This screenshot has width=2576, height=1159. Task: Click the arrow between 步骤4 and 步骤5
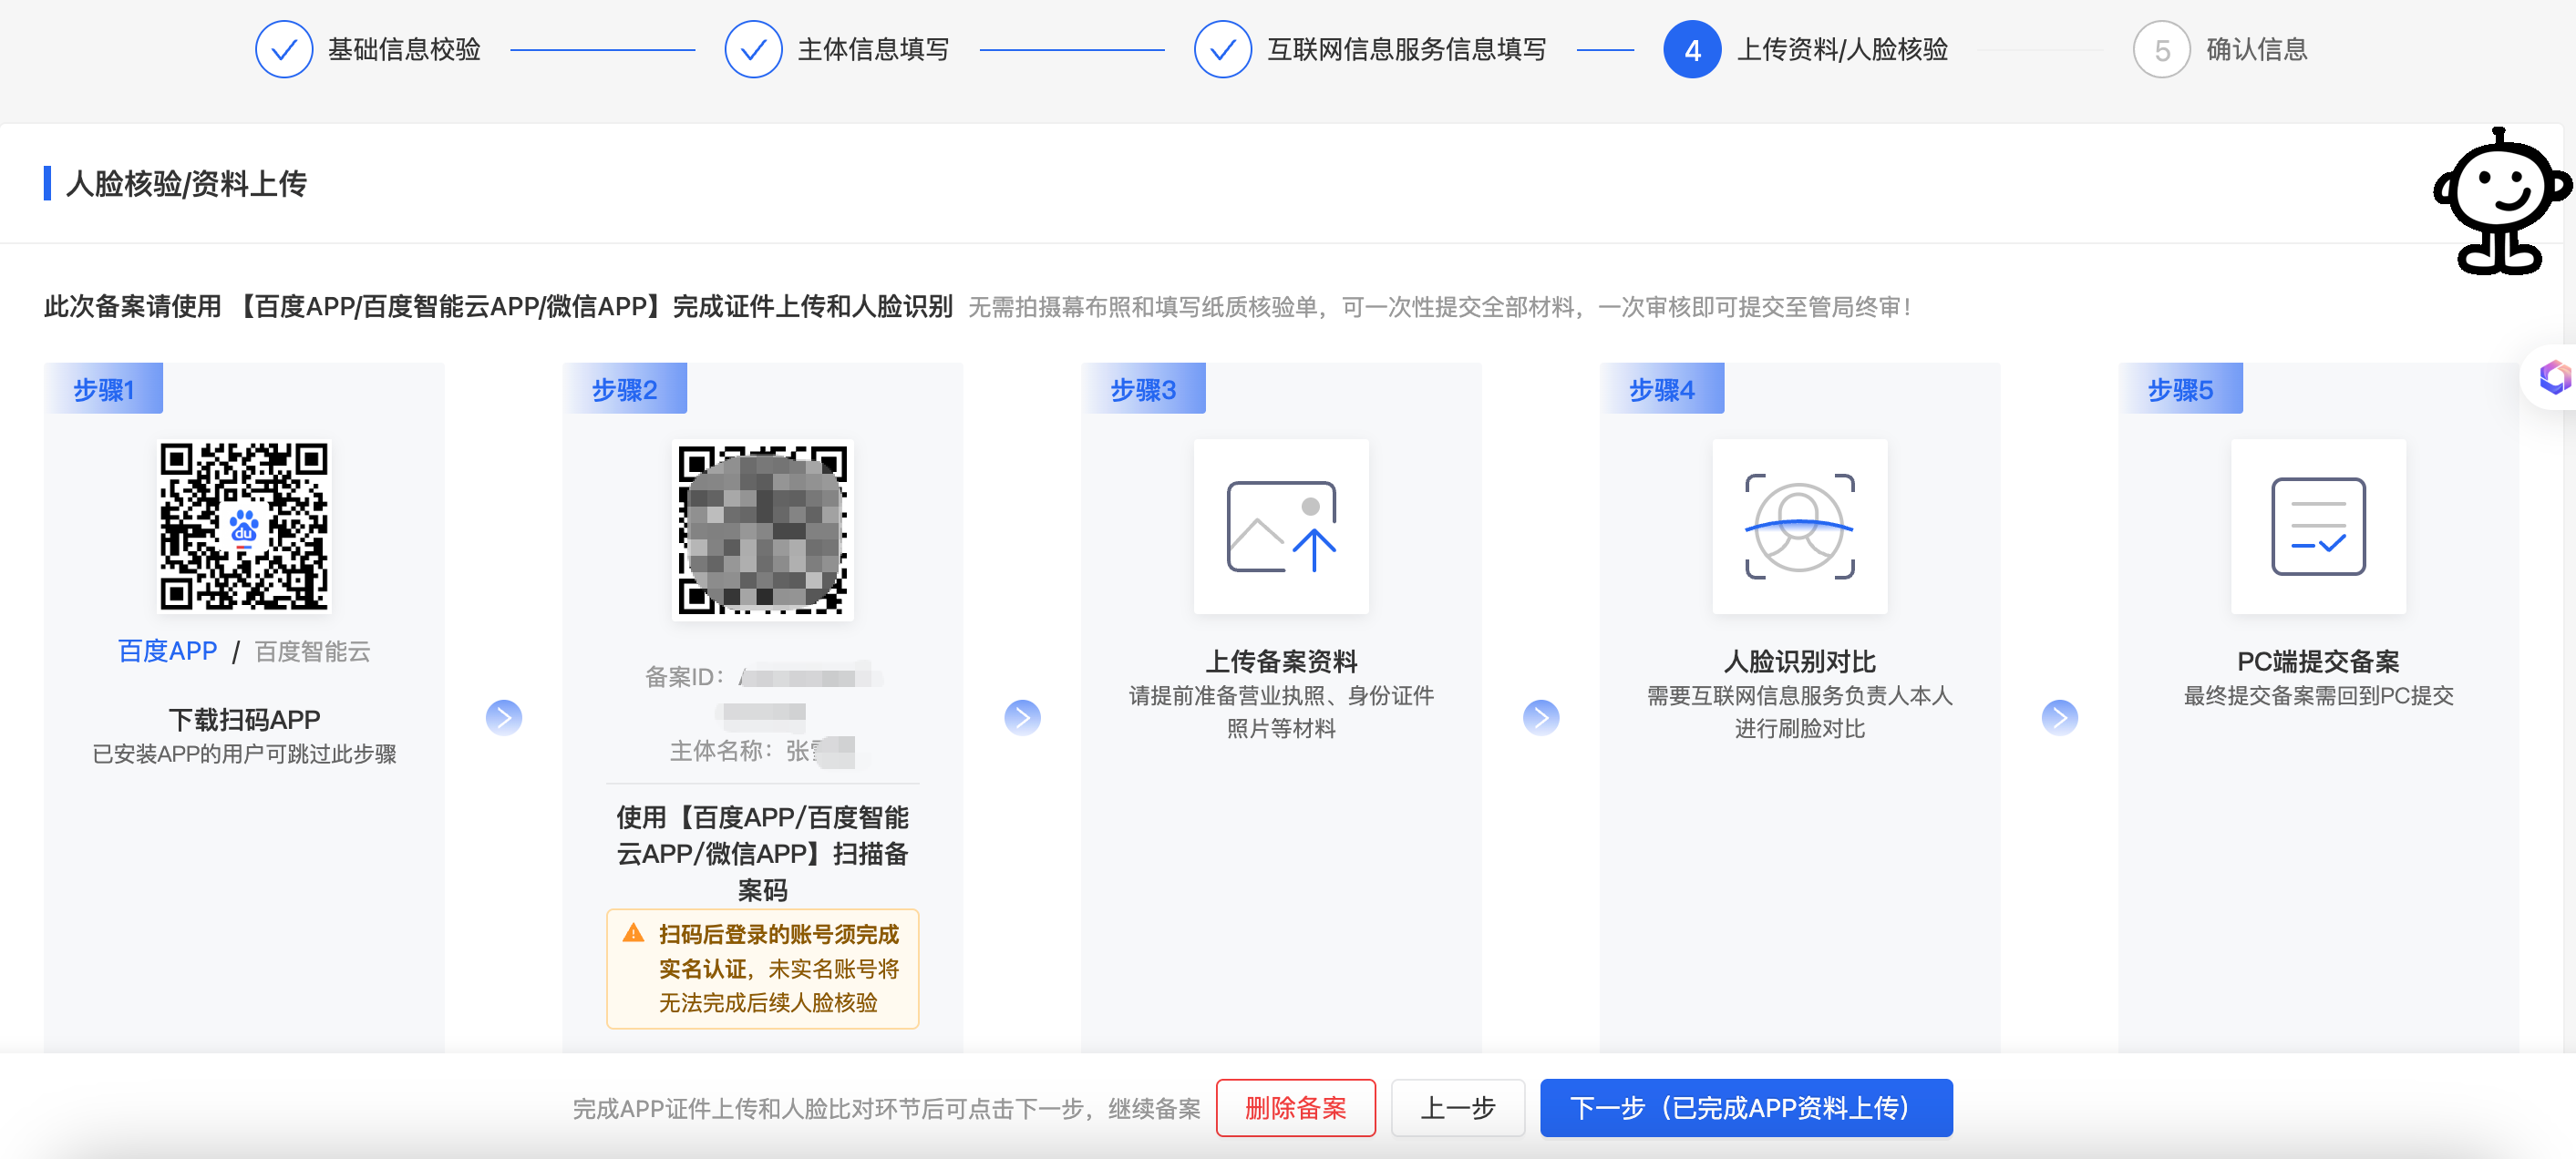point(2059,717)
